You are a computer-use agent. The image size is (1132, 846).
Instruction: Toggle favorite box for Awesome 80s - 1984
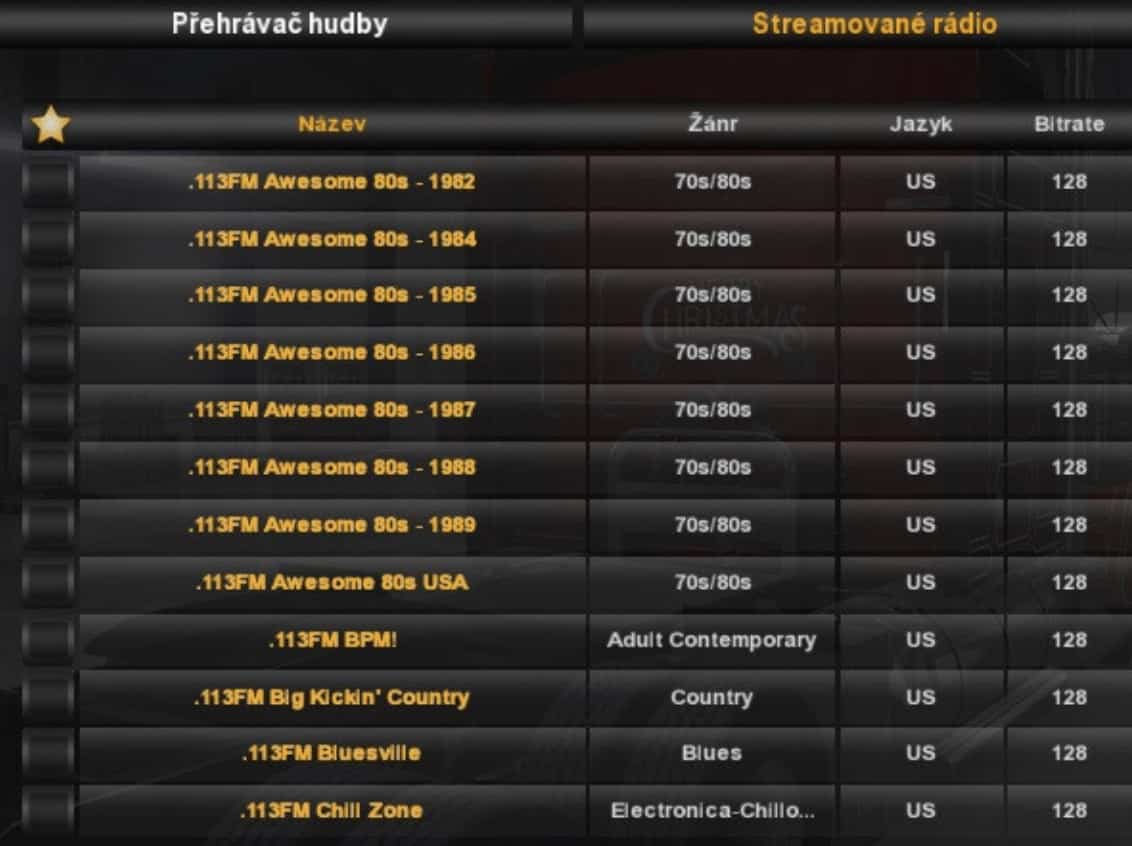coord(48,240)
